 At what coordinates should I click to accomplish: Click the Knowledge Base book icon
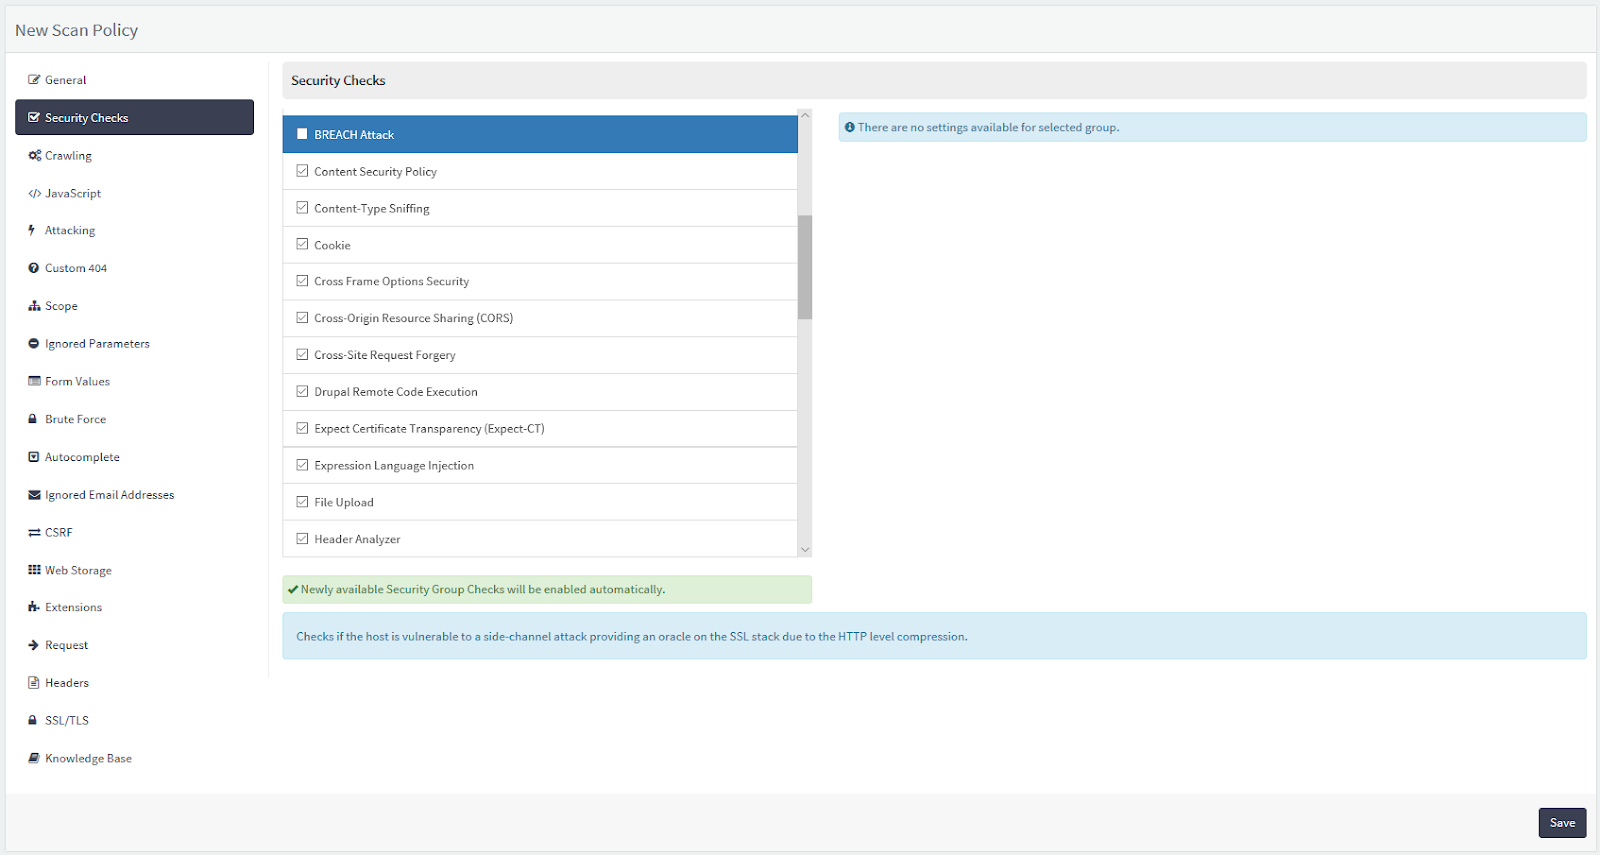pyautogui.click(x=34, y=758)
